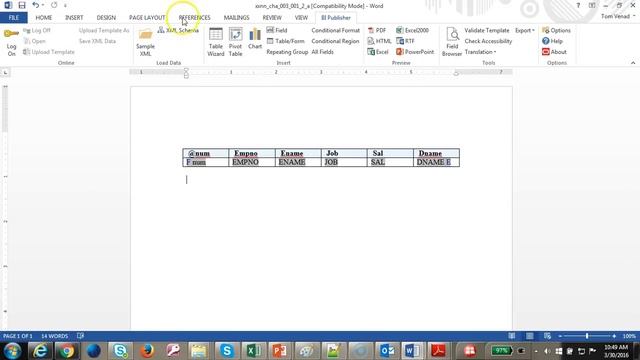Save the document from quick access toolbar

click(x=22, y=5)
